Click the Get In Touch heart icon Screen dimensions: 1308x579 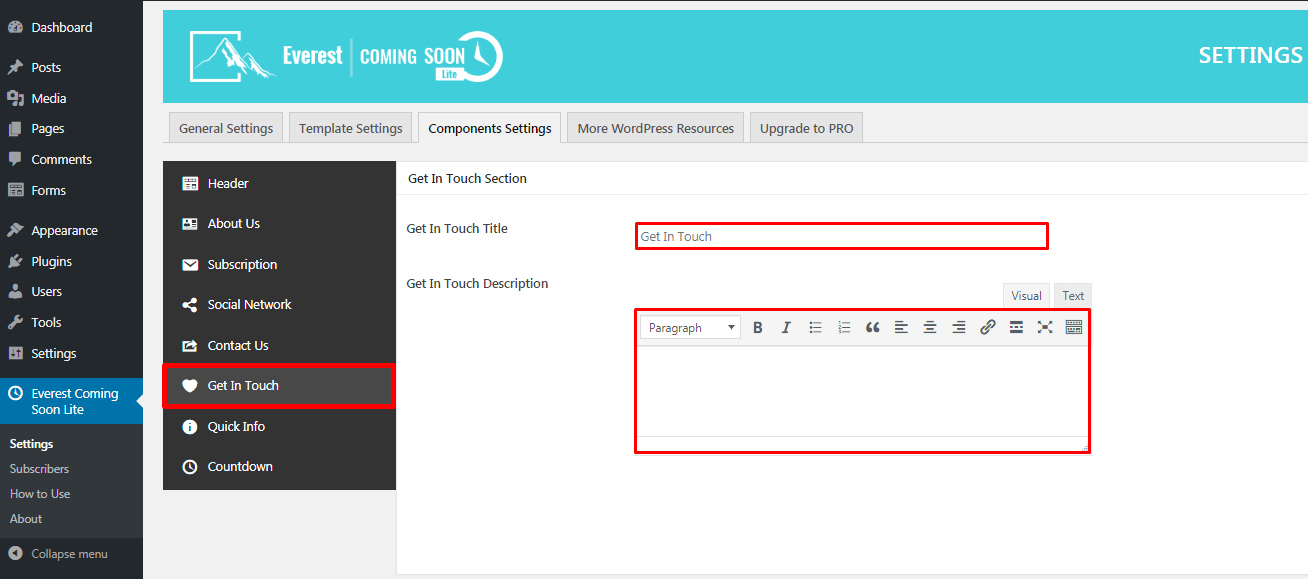[x=190, y=386]
